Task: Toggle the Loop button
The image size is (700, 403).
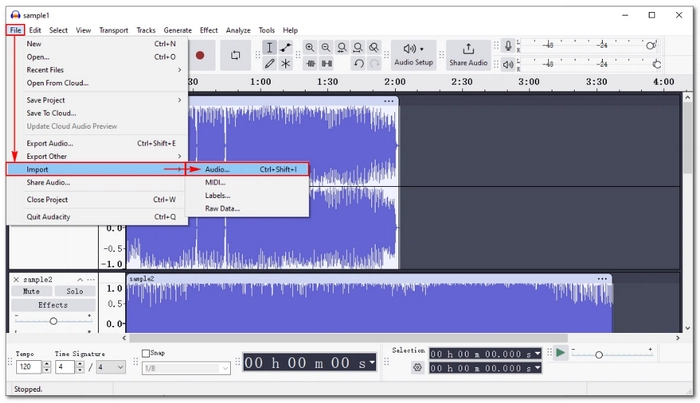Action: 235,55
